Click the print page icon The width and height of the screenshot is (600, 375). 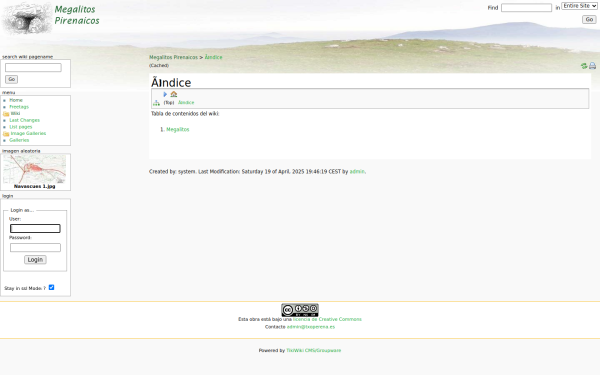click(x=592, y=66)
